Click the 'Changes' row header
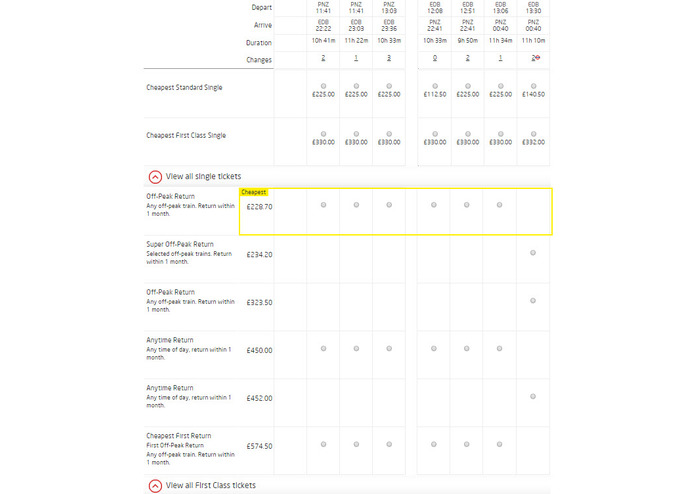 (259, 60)
